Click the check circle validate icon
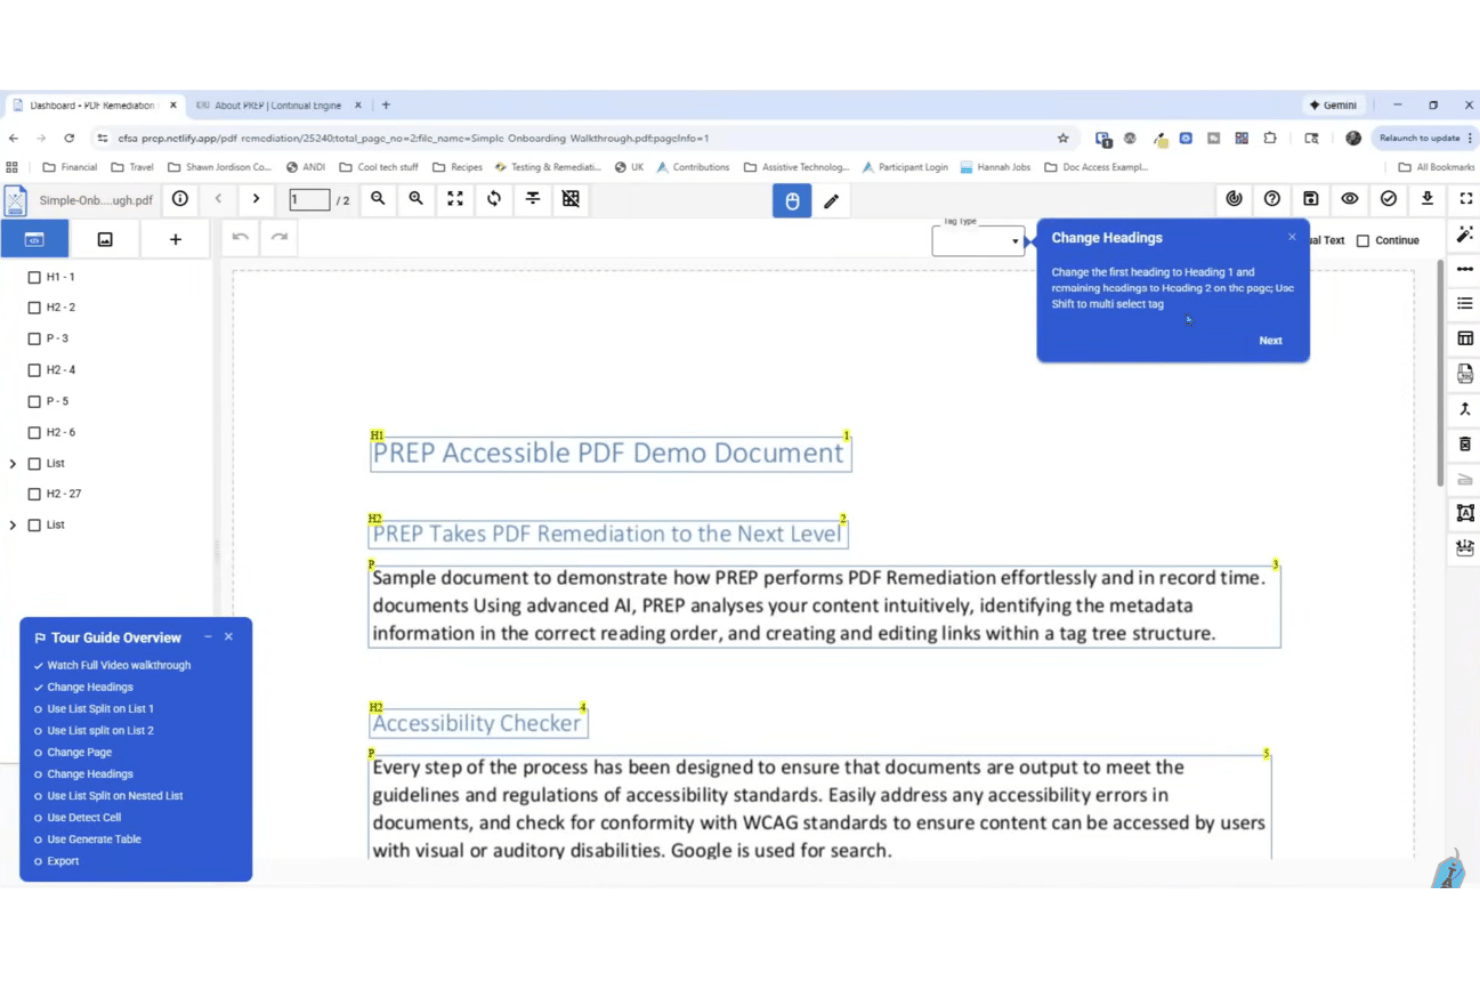Image resolution: width=1480 pixels, height=987 pixels. 1389,199
